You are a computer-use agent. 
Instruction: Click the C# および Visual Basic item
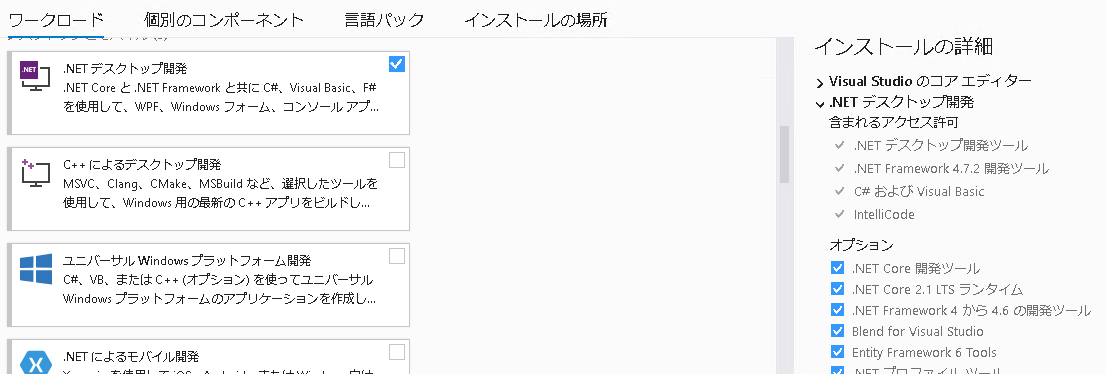click(918, 191)
